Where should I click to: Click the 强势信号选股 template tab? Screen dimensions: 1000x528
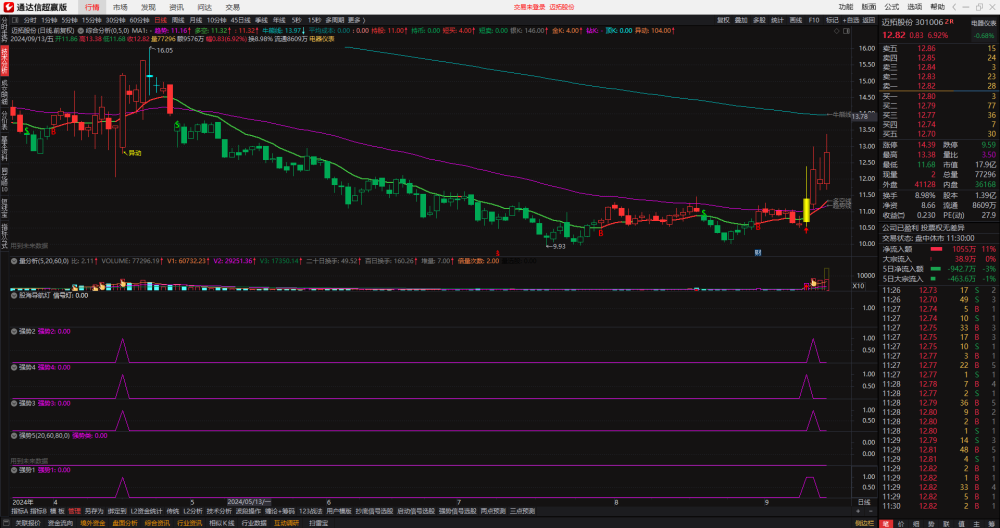point(457,511)
